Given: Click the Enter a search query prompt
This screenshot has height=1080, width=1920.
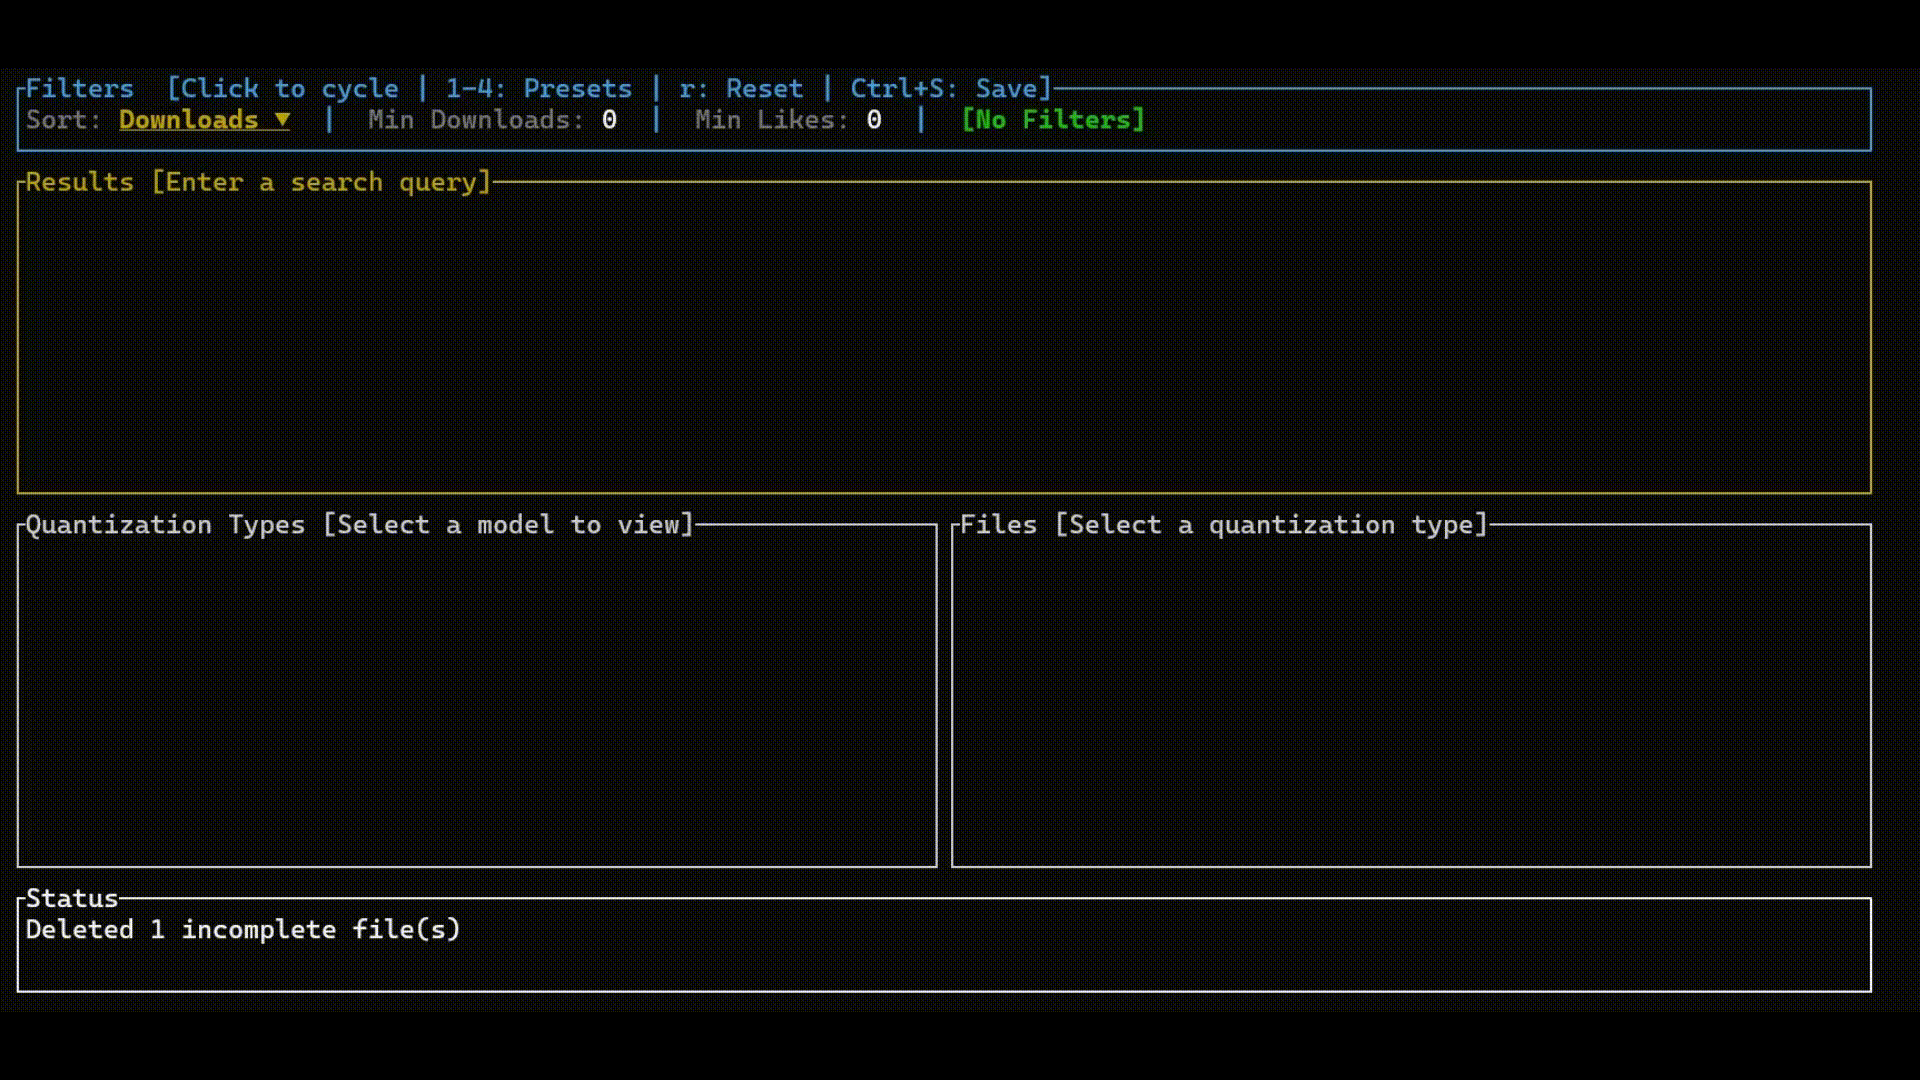Looking at the screenshot, I should [x=321, y=182].
